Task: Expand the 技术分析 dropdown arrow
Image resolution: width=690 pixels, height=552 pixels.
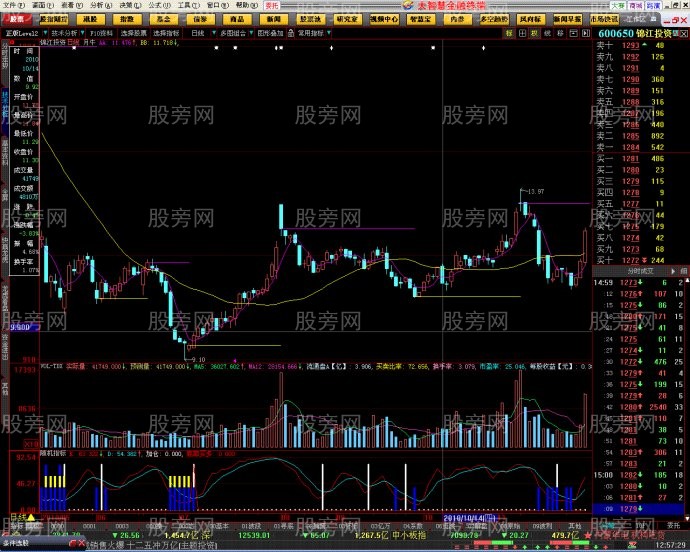Action: pos(82,33)
